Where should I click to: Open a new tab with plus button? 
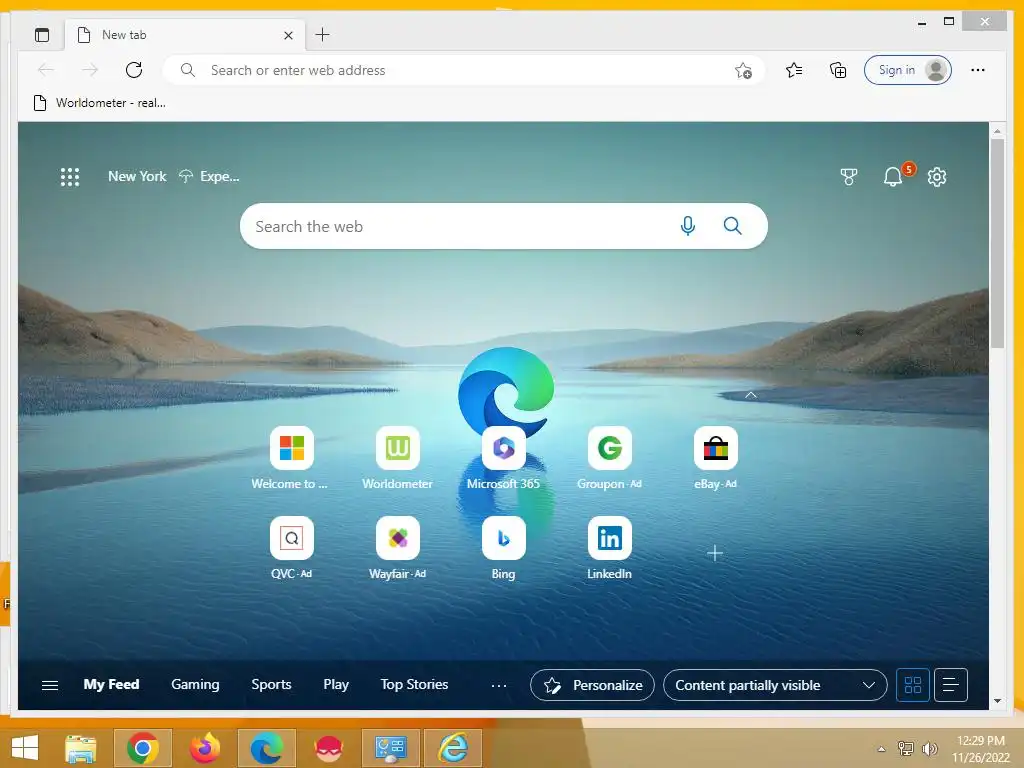[x=322, y=35]
